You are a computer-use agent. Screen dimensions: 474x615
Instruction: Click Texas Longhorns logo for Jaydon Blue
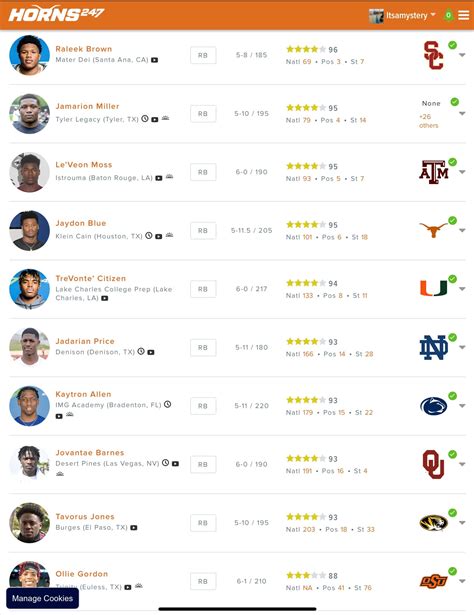pyautogui.click(x=433, y=230)
